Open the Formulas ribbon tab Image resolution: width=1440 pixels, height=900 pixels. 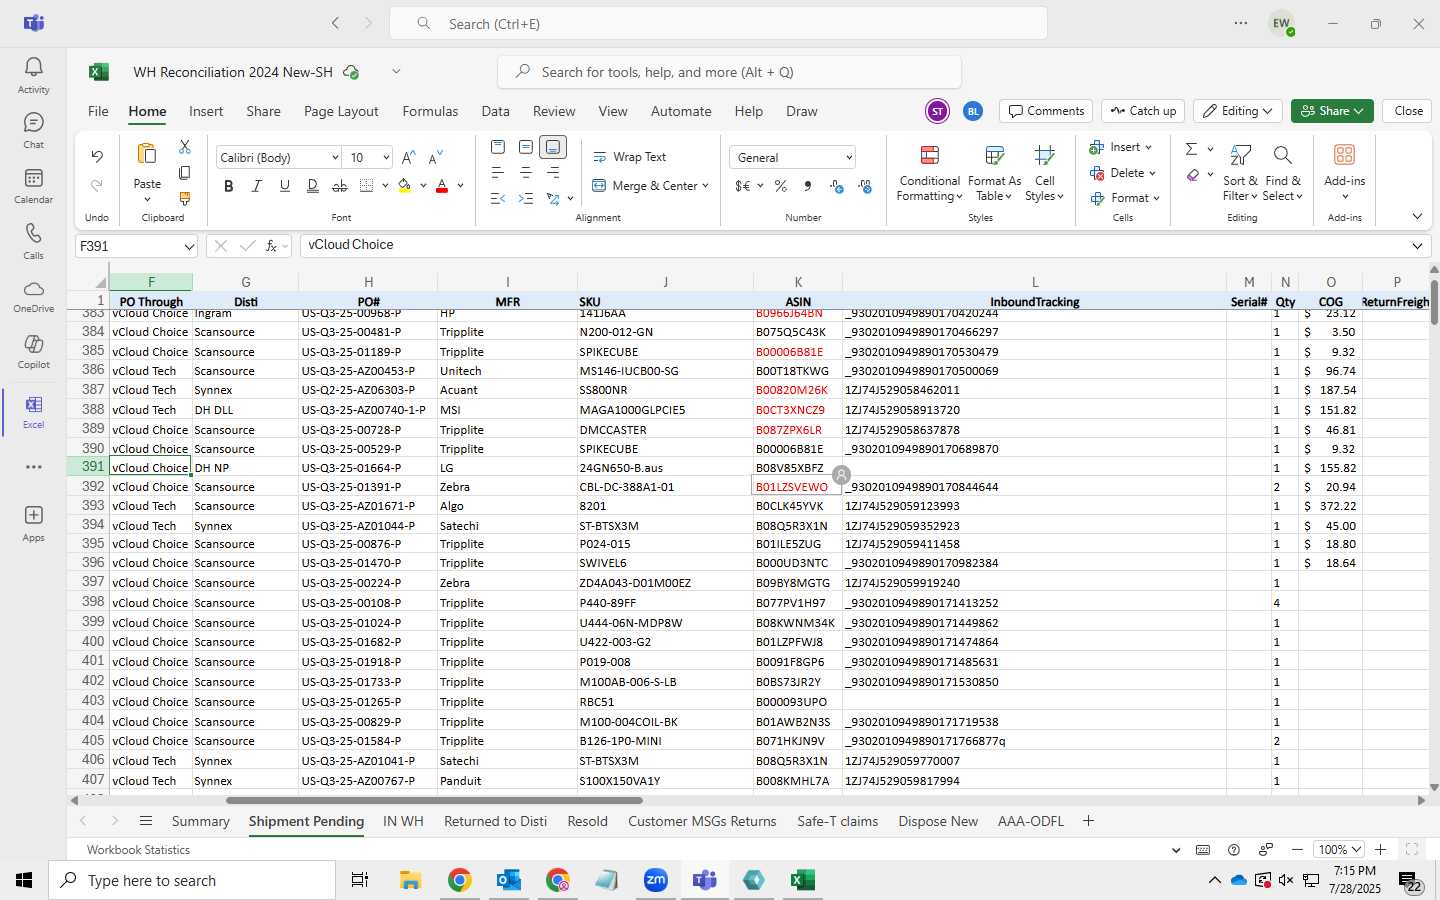point(430,111)
